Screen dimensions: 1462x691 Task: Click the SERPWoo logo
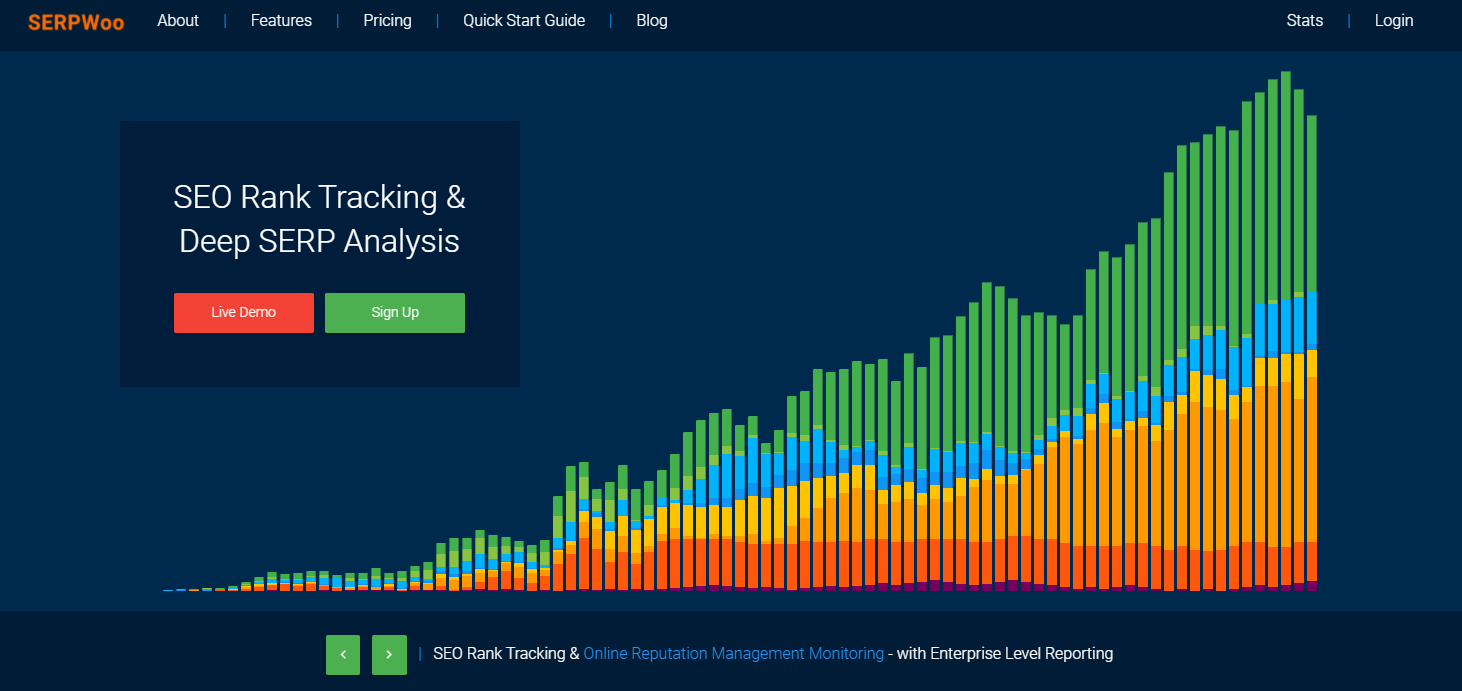point(76,21)
